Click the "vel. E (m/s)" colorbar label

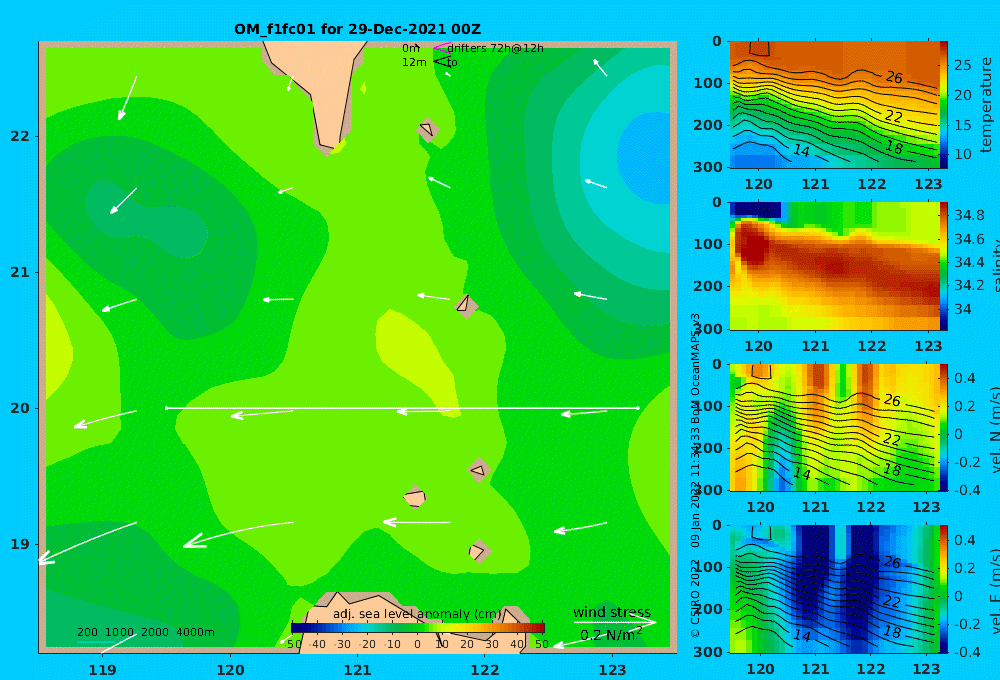pyautogui.click(x=994, y=591)
